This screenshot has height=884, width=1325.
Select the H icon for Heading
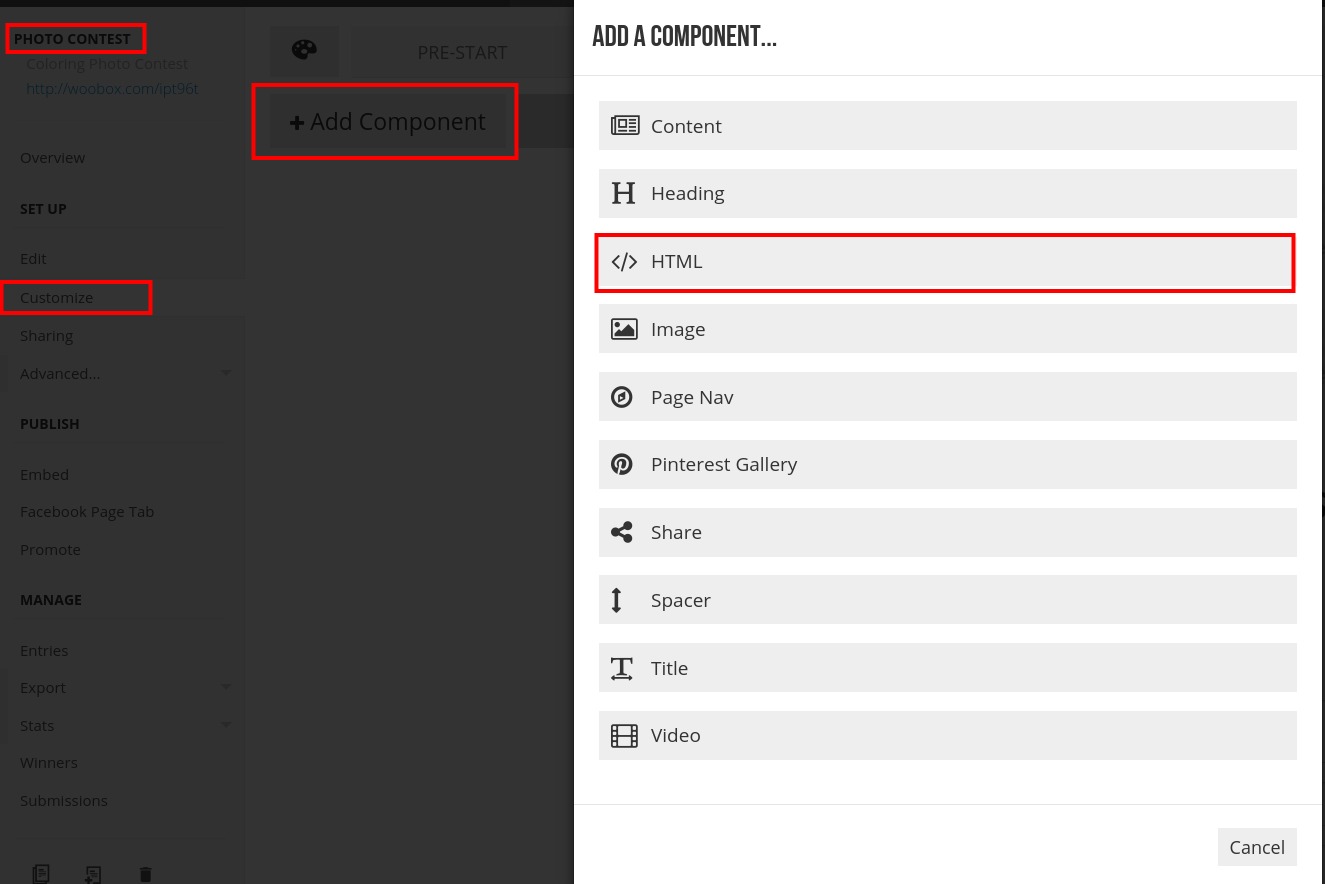pyautogui.click(x=623, y=193)
